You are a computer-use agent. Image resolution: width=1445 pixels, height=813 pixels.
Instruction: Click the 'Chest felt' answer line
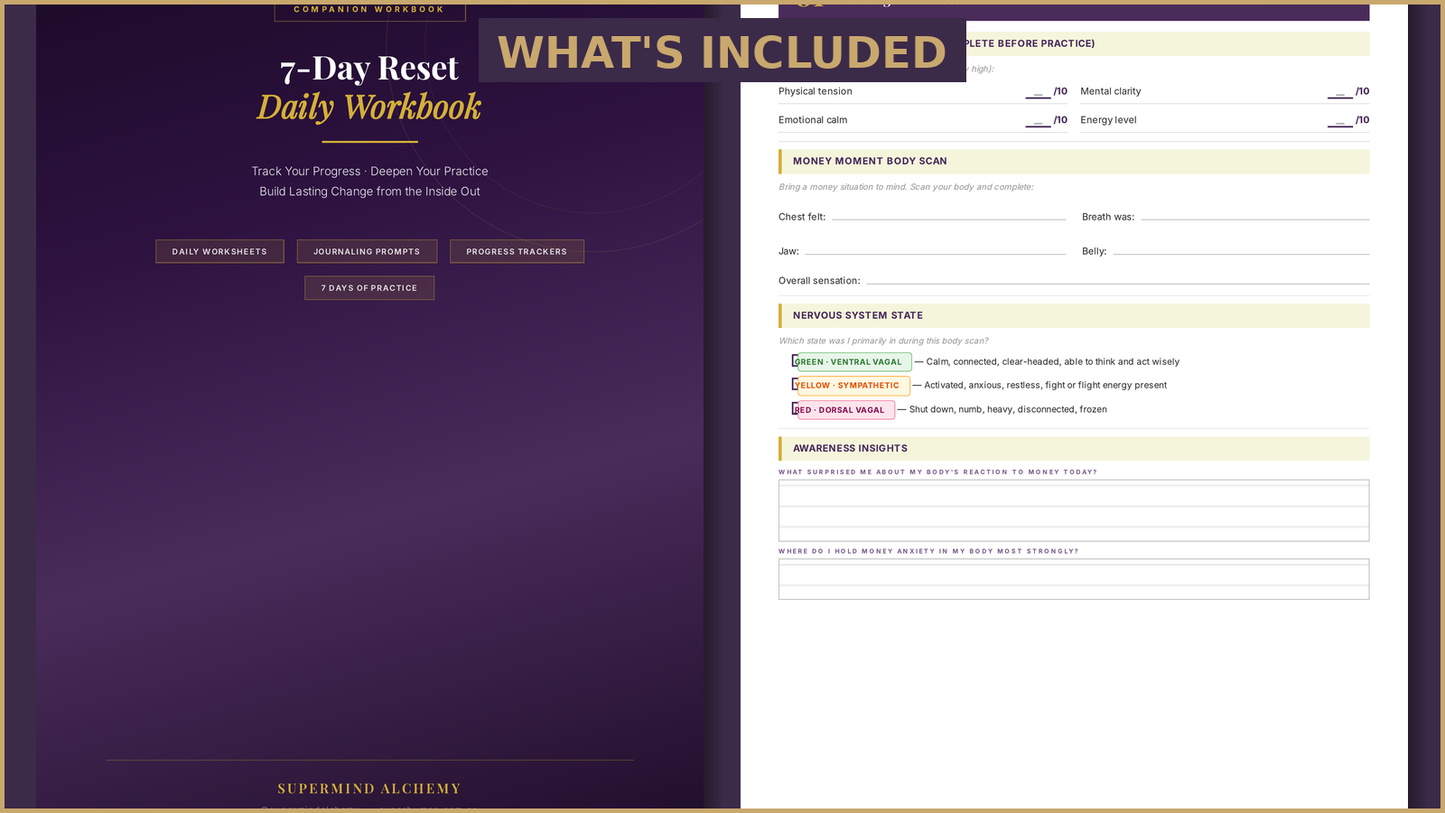point(949,217)
